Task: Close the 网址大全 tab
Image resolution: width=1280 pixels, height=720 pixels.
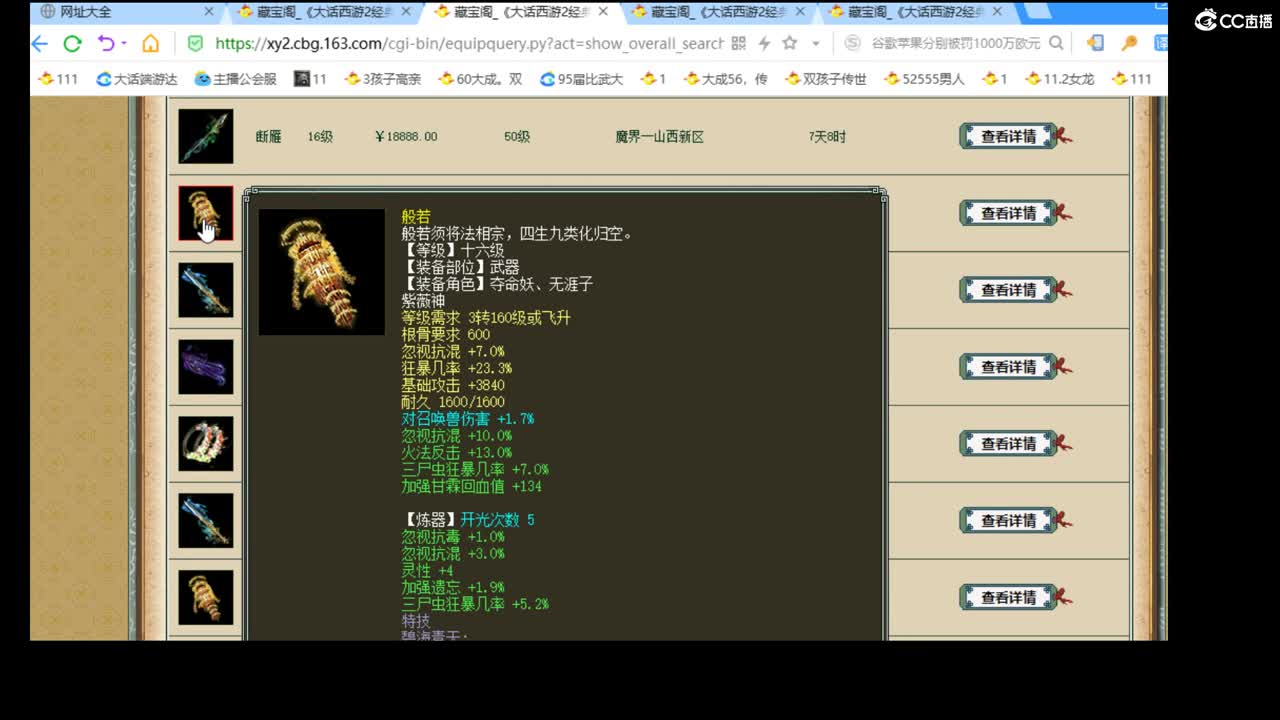Action: pyautogui.click(x=209, y=12)
